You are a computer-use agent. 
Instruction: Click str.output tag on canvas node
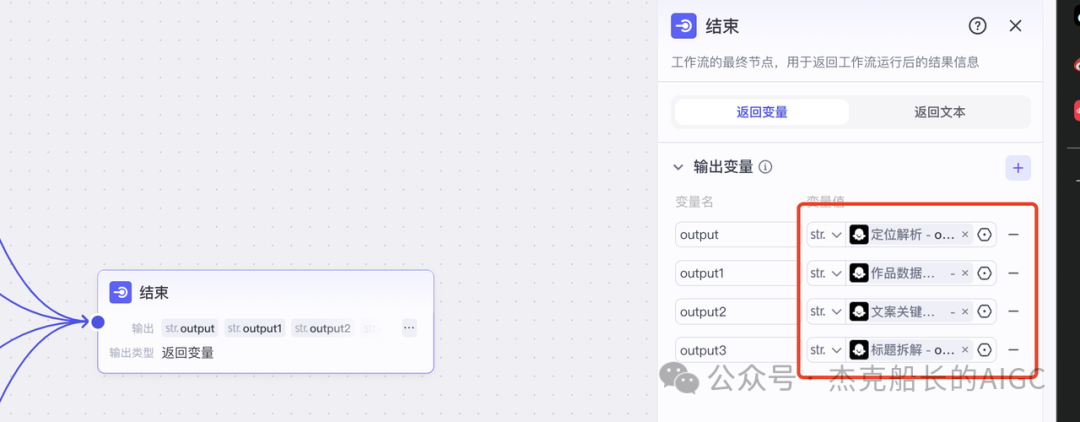tap(190, 328)
